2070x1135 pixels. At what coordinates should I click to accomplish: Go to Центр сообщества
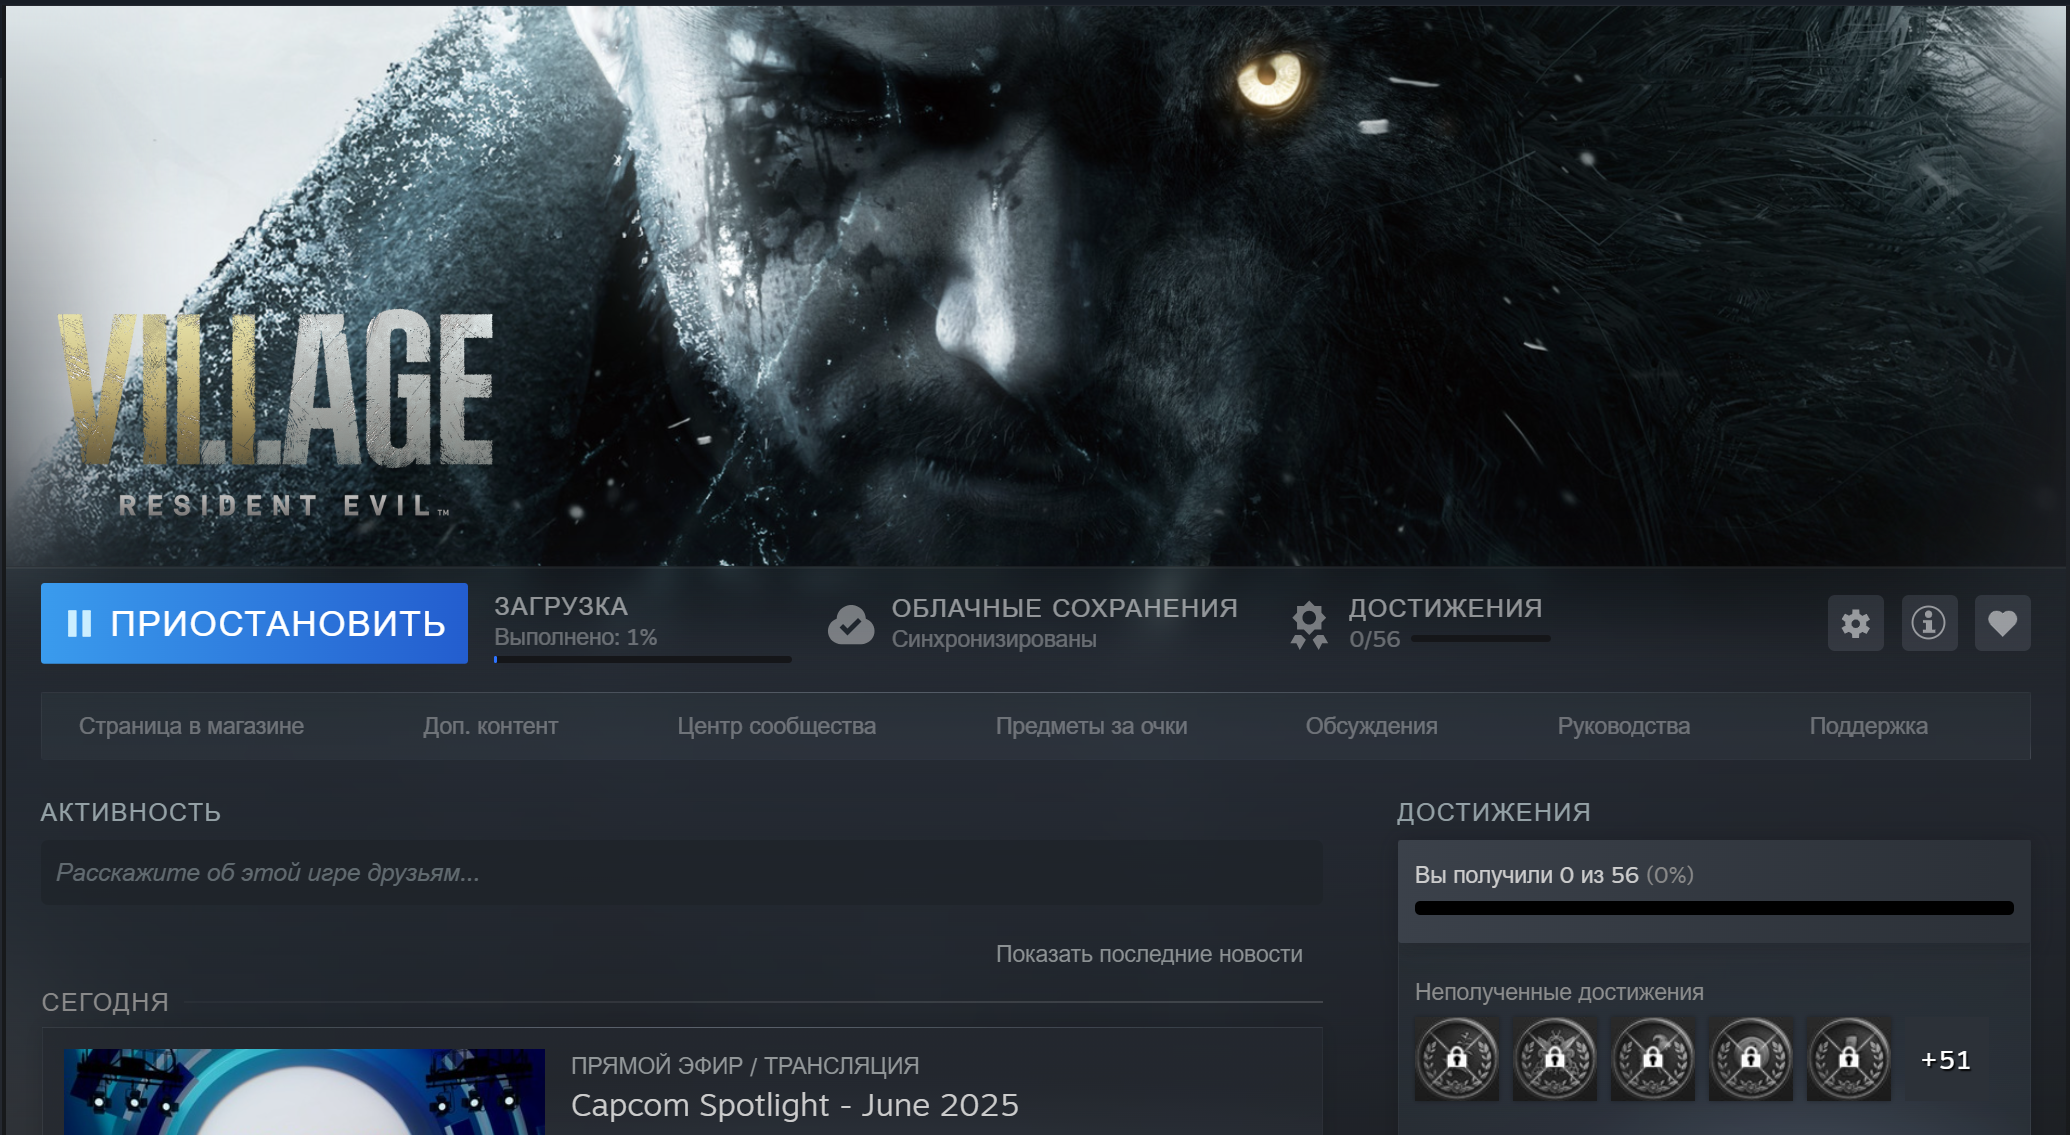click(776, 726)
